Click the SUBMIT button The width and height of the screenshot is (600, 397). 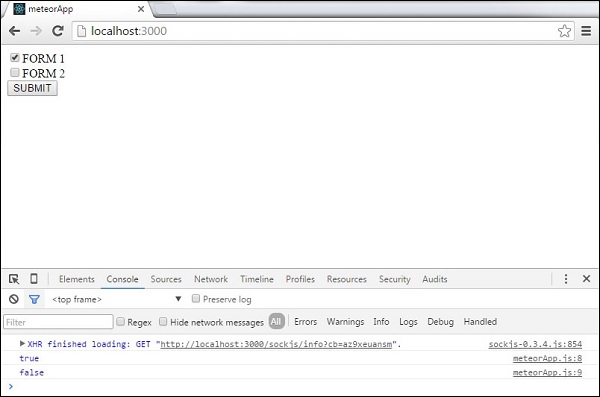tap(33, 88)
